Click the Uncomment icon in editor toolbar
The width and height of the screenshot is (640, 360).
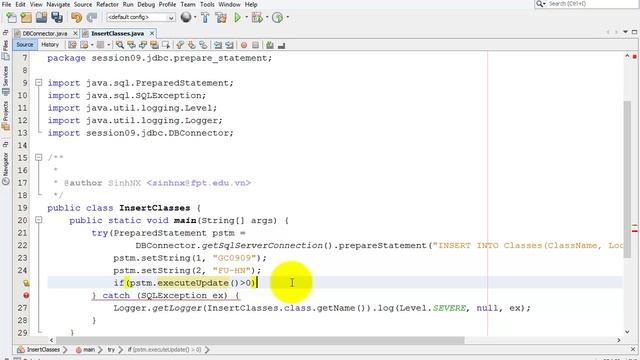click(x=281, y=45)
